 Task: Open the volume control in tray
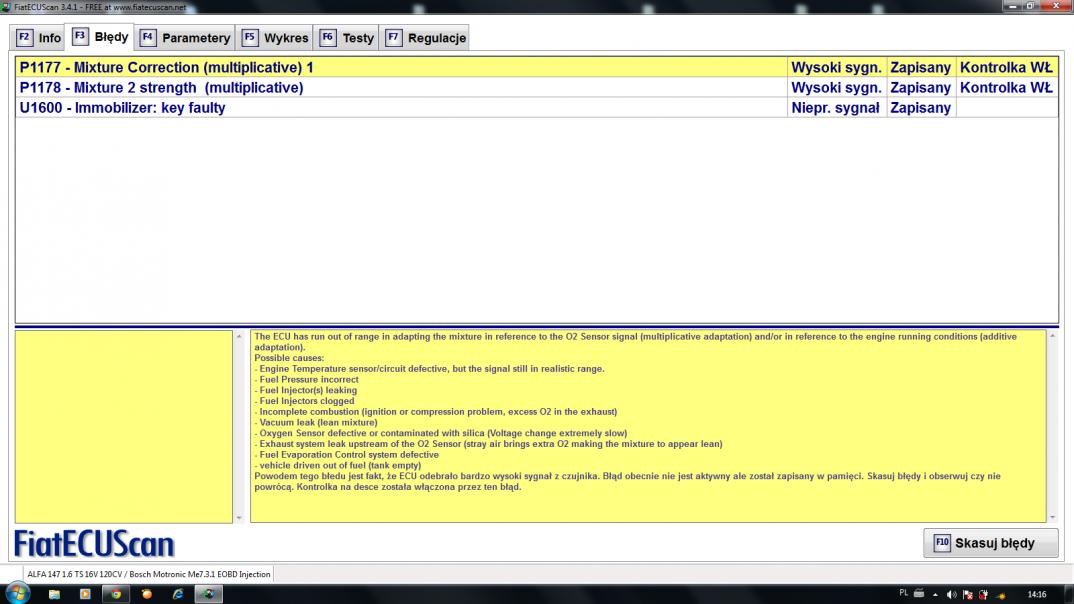pos(951,594)
